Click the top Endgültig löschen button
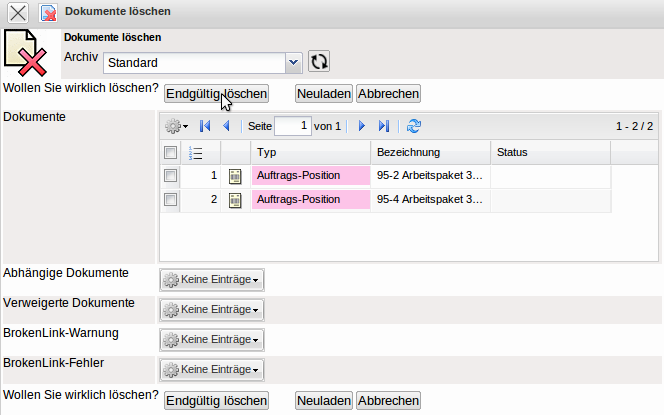 tap(216, 94)
